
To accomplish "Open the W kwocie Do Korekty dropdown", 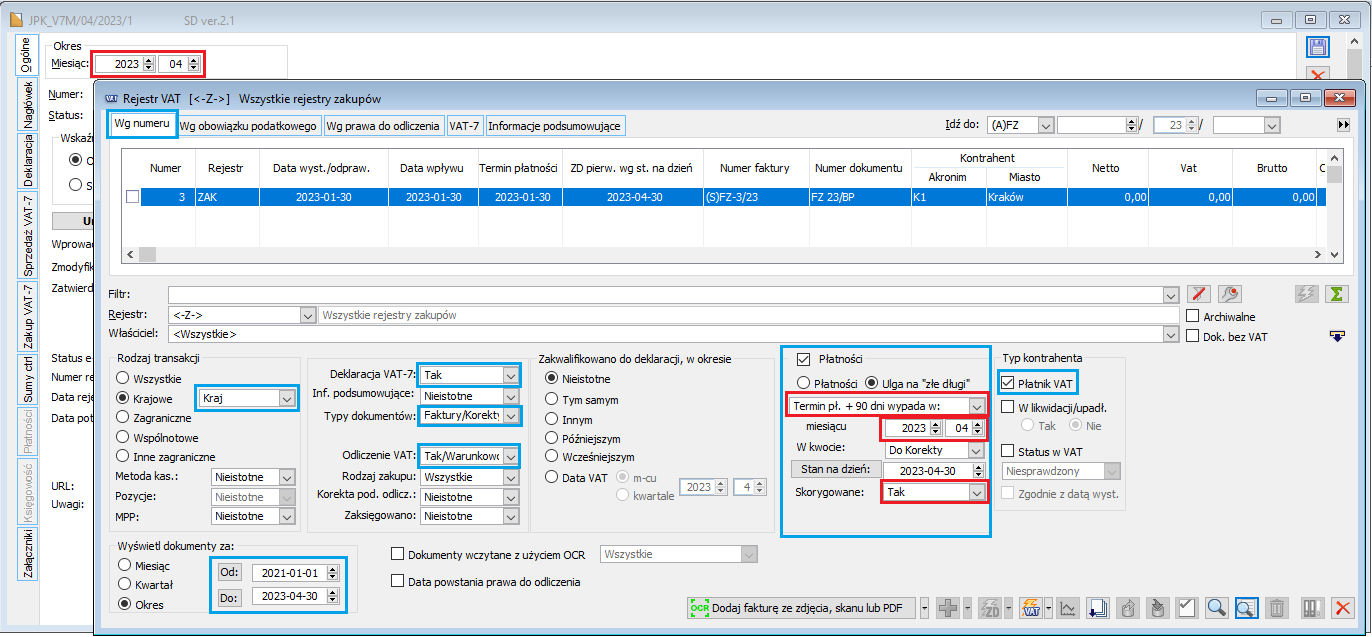I will tap(976, 450).
